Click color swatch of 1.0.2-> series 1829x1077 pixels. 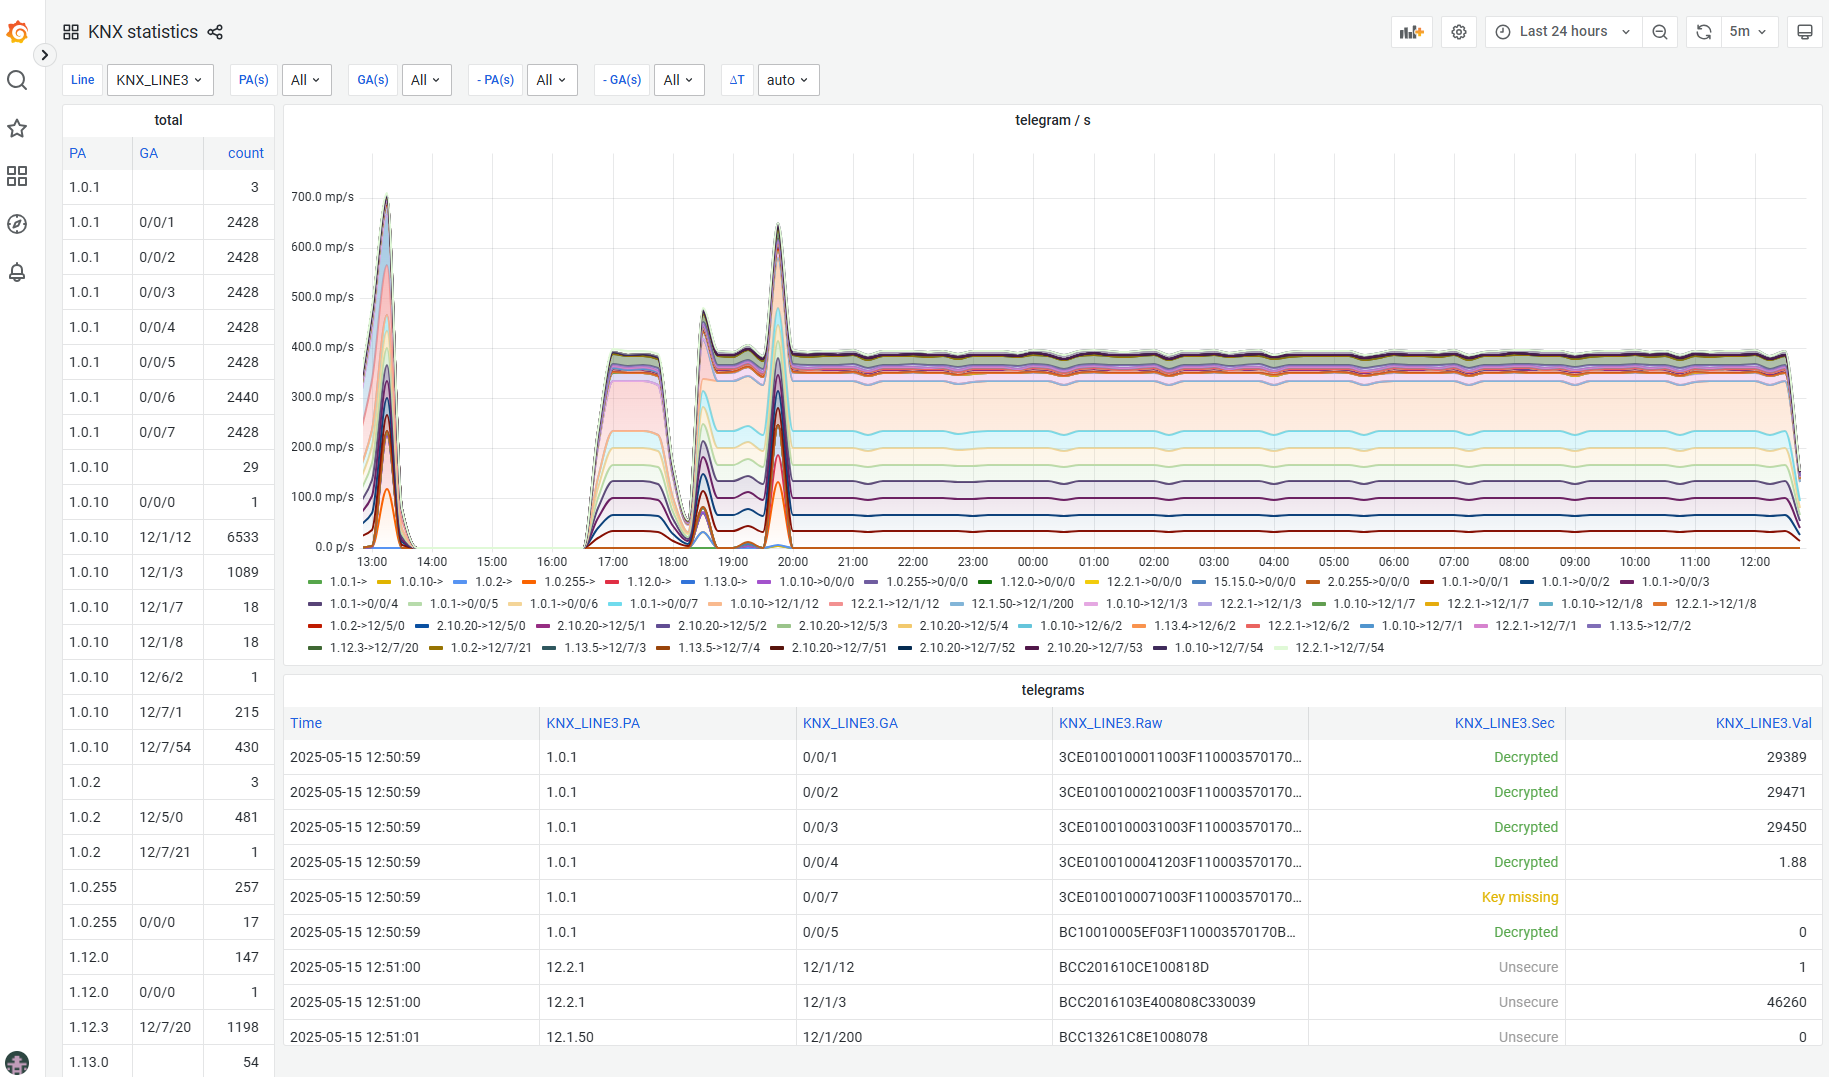pyautogui.click(x=460, y=582)
